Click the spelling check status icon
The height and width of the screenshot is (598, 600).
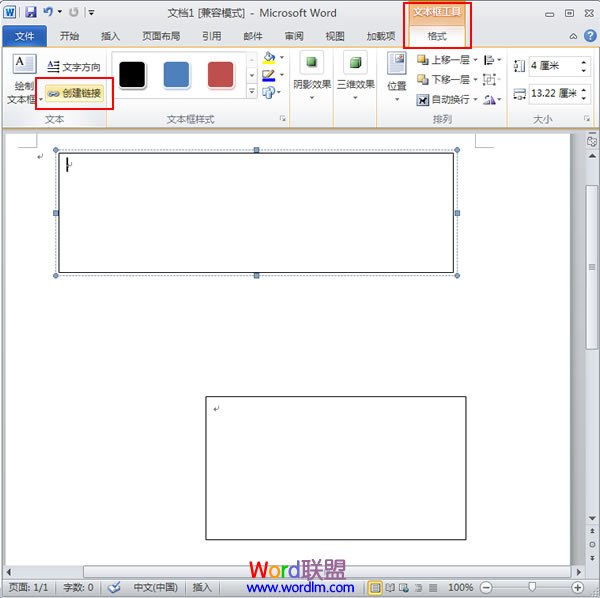point(114,587)
